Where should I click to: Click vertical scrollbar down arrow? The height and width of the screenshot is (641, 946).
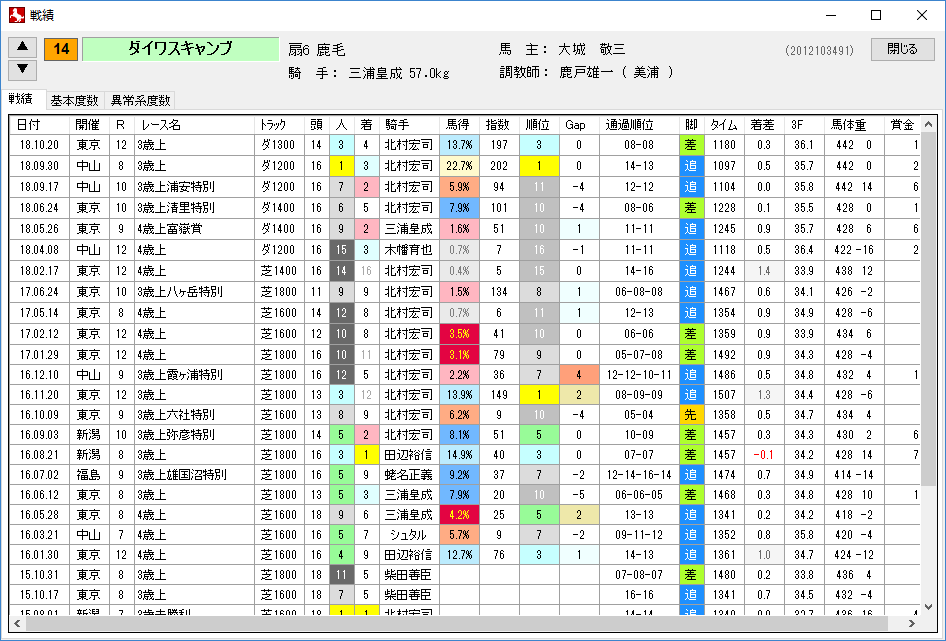pos(928,607)
